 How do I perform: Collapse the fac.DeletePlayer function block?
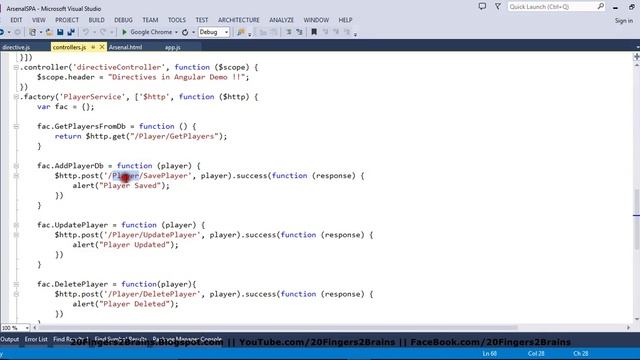click(16, 284)
